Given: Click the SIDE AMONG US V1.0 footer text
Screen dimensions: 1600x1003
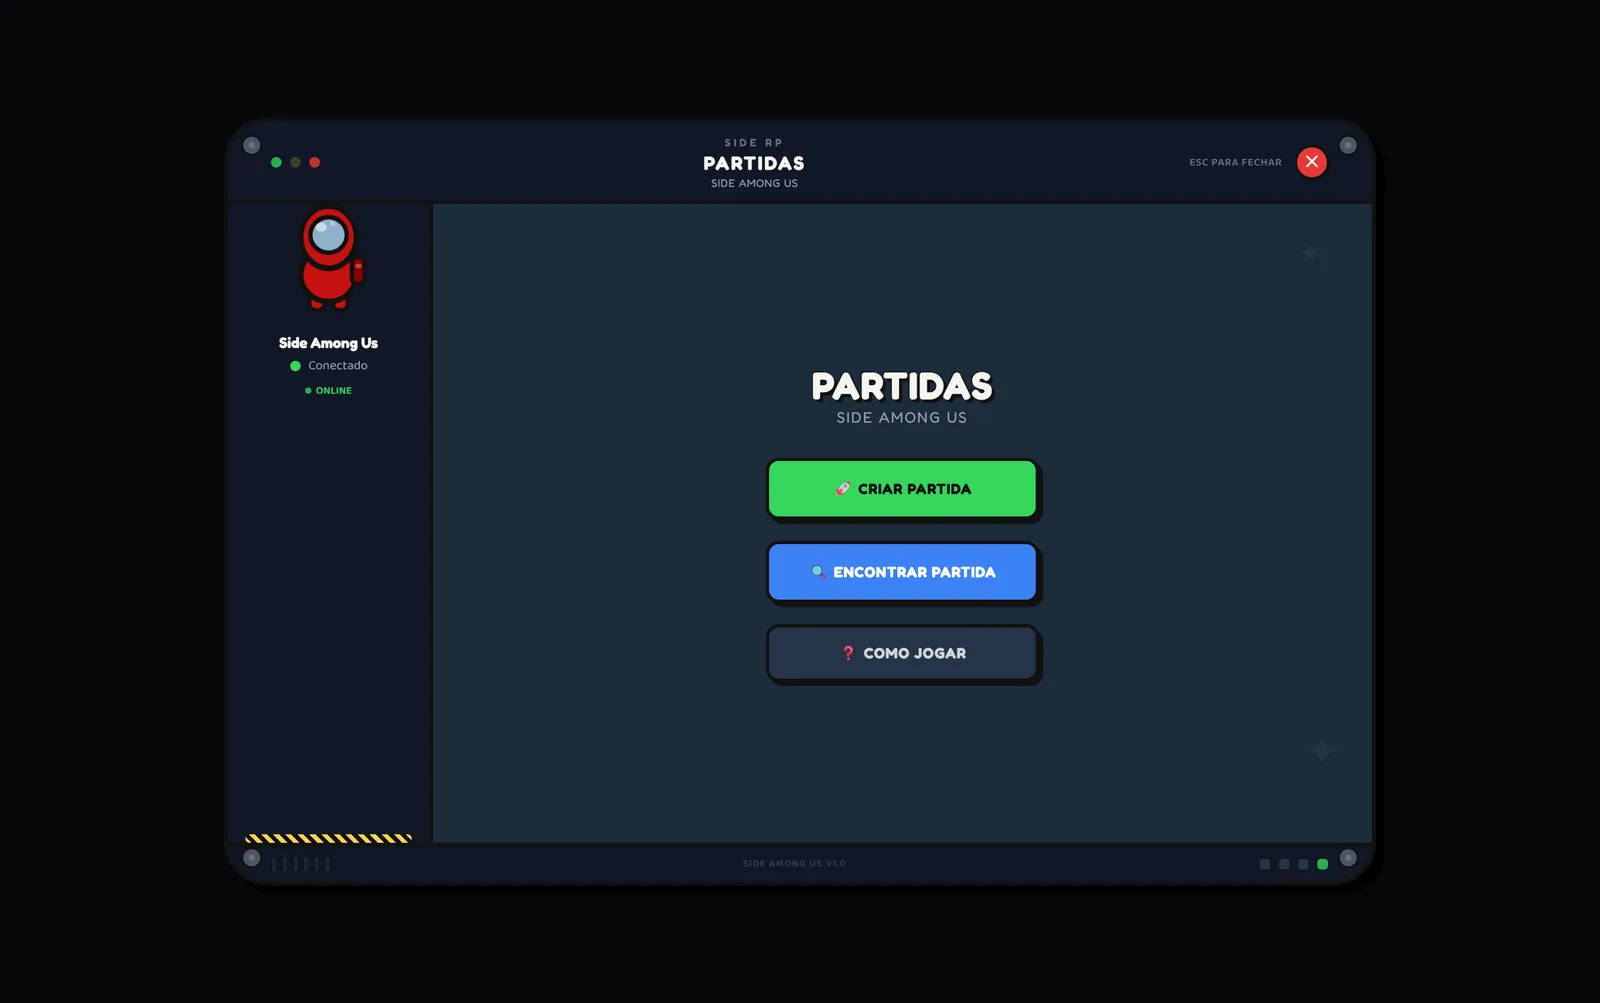Looking at the screenshot, I should pyautogui.click(x=794, y=864).
